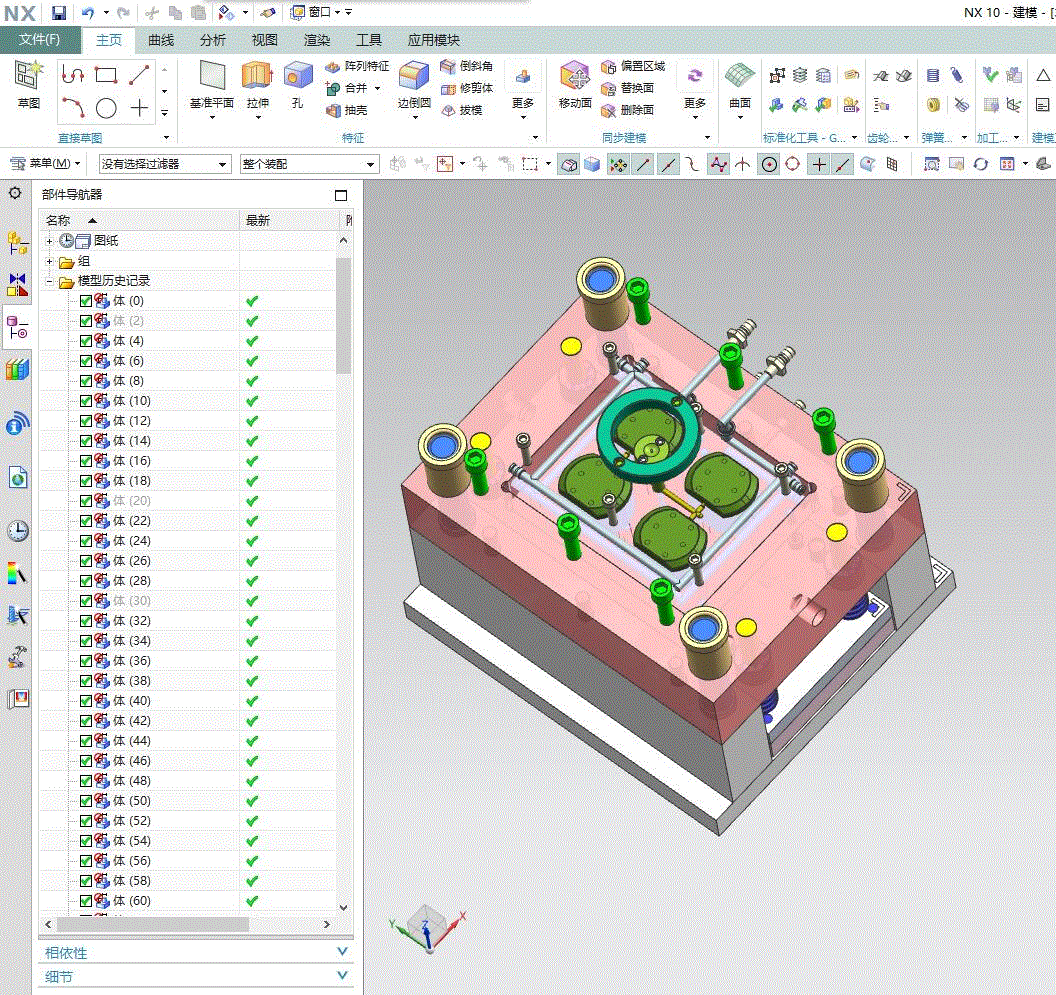
Task: Select the Rectangle sketch tool
Action: pyautogui.click(x=106, y=75)
